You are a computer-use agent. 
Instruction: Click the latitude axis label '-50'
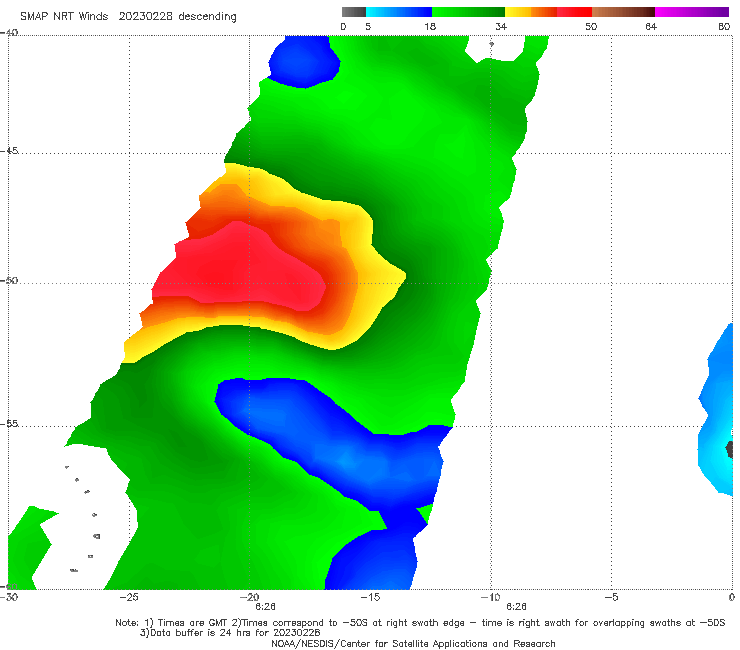9,280
